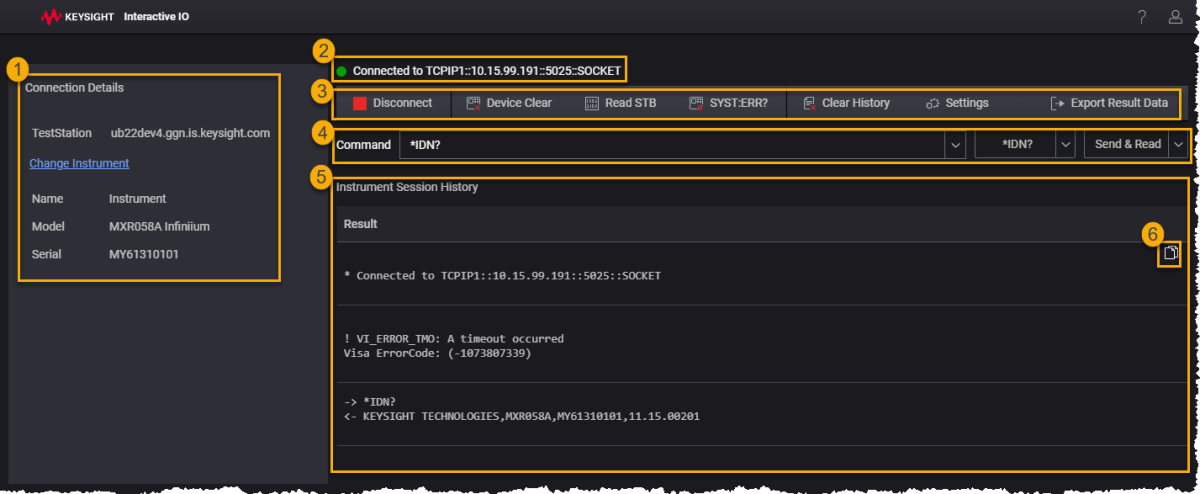This screenshot has height=494, width=1200.
Task: Click Read STB toolbar button
Action: [620, 103]
